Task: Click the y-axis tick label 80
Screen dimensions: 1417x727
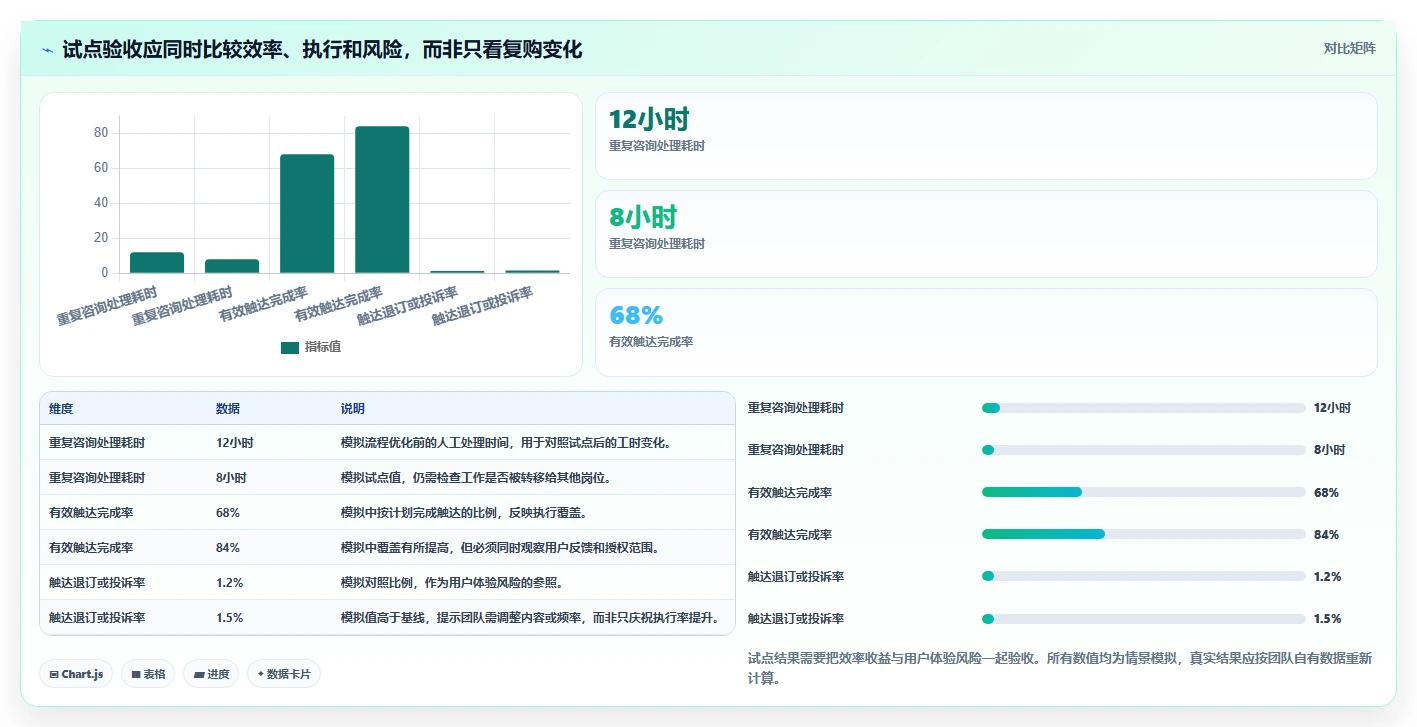Action: (101, 133)
